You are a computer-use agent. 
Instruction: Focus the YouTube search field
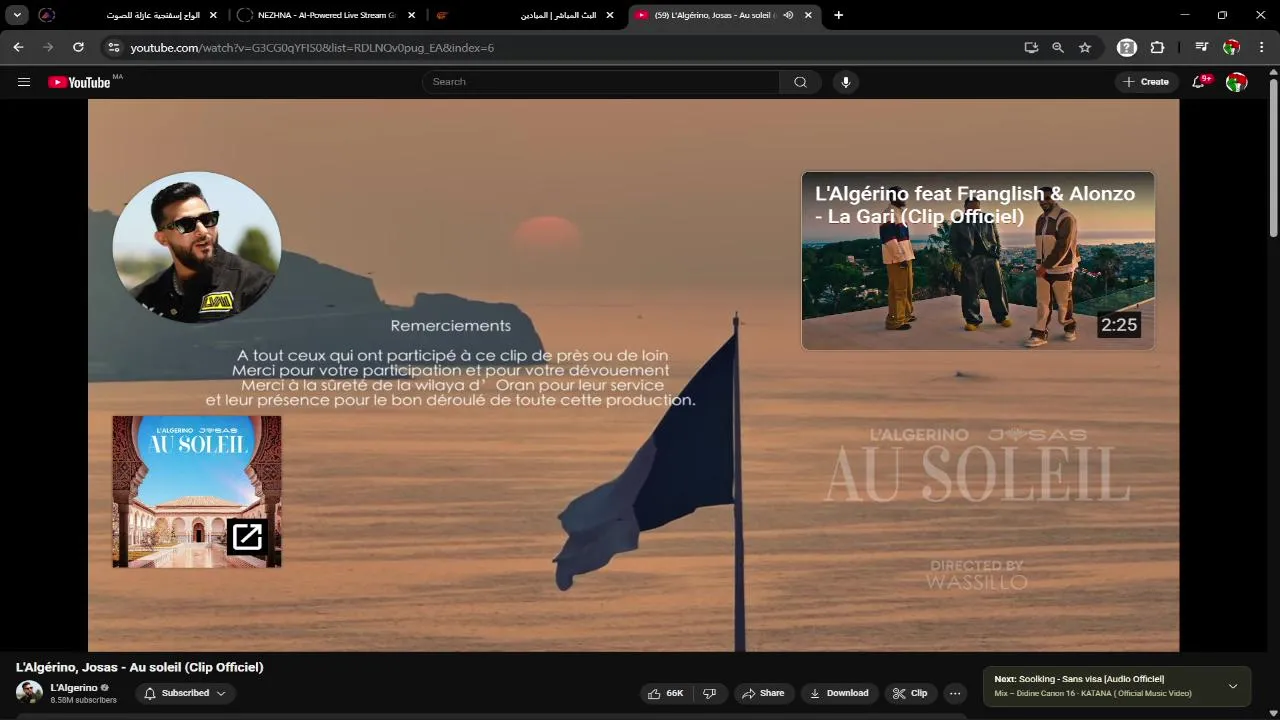click(600, 82)
